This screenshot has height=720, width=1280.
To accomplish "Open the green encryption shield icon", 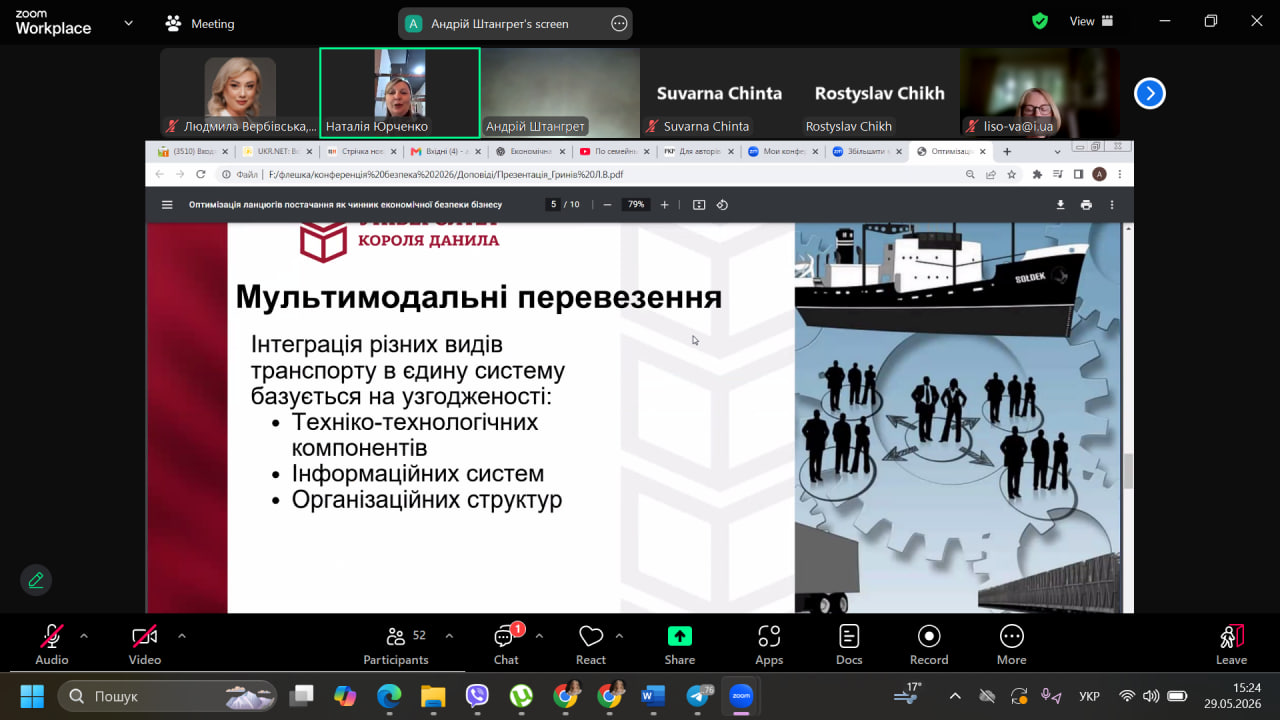I will (x=1040, y=21).
